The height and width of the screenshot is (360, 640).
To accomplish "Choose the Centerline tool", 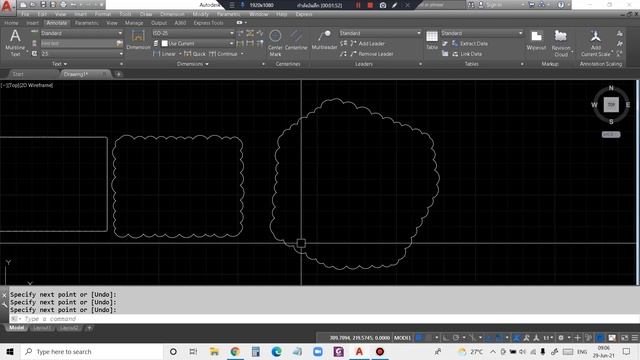I will (296, 40).
